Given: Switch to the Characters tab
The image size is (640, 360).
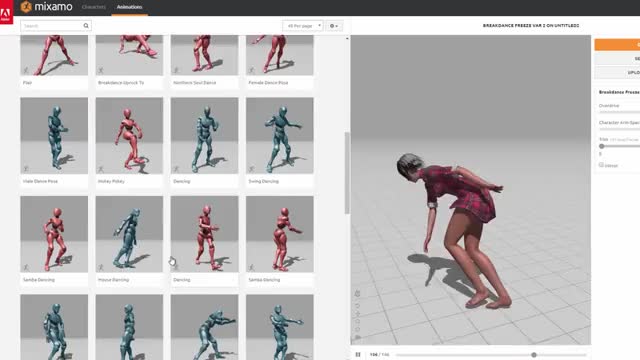Looking at the screenshot, I should point(94,7).
